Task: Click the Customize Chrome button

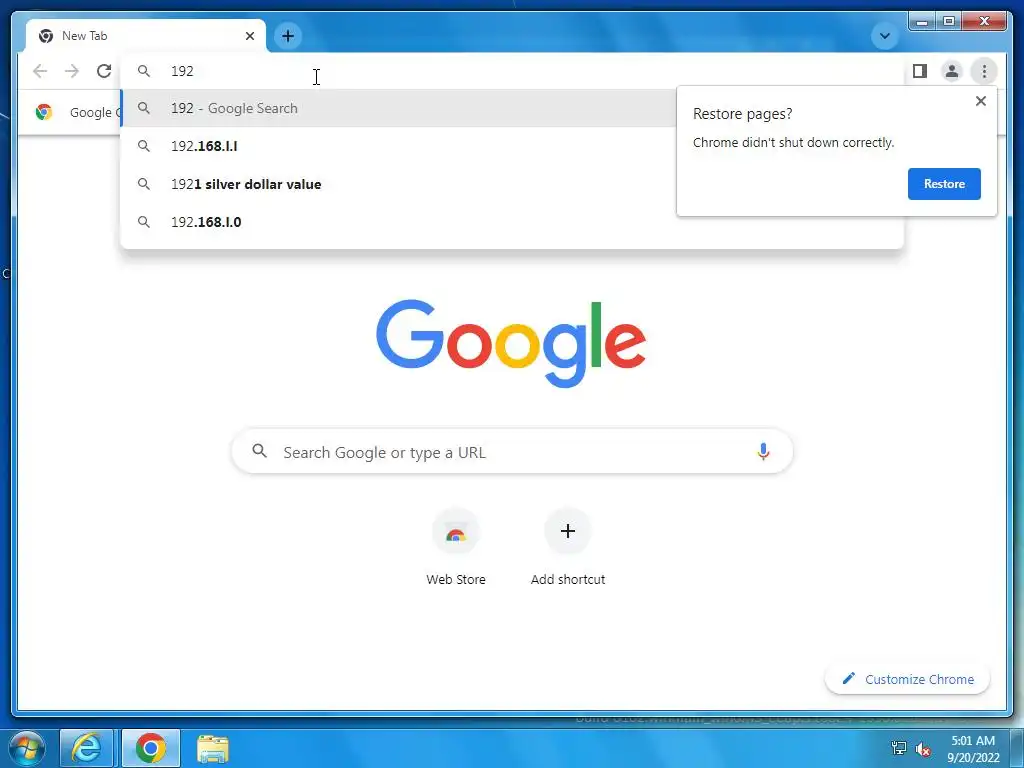Action: point(908,679)
